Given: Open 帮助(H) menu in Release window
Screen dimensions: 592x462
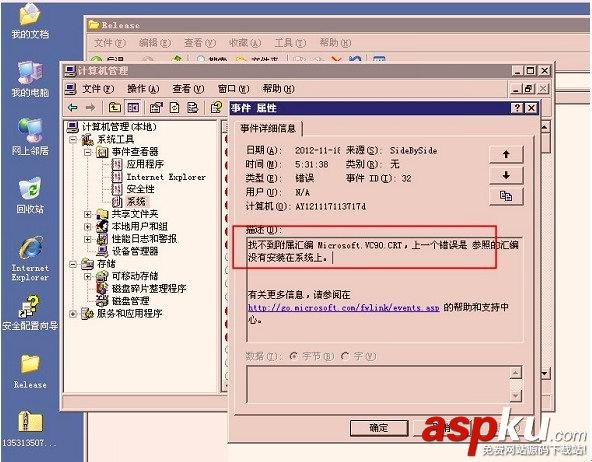Looking at the screenshot, I should [335, 43].
